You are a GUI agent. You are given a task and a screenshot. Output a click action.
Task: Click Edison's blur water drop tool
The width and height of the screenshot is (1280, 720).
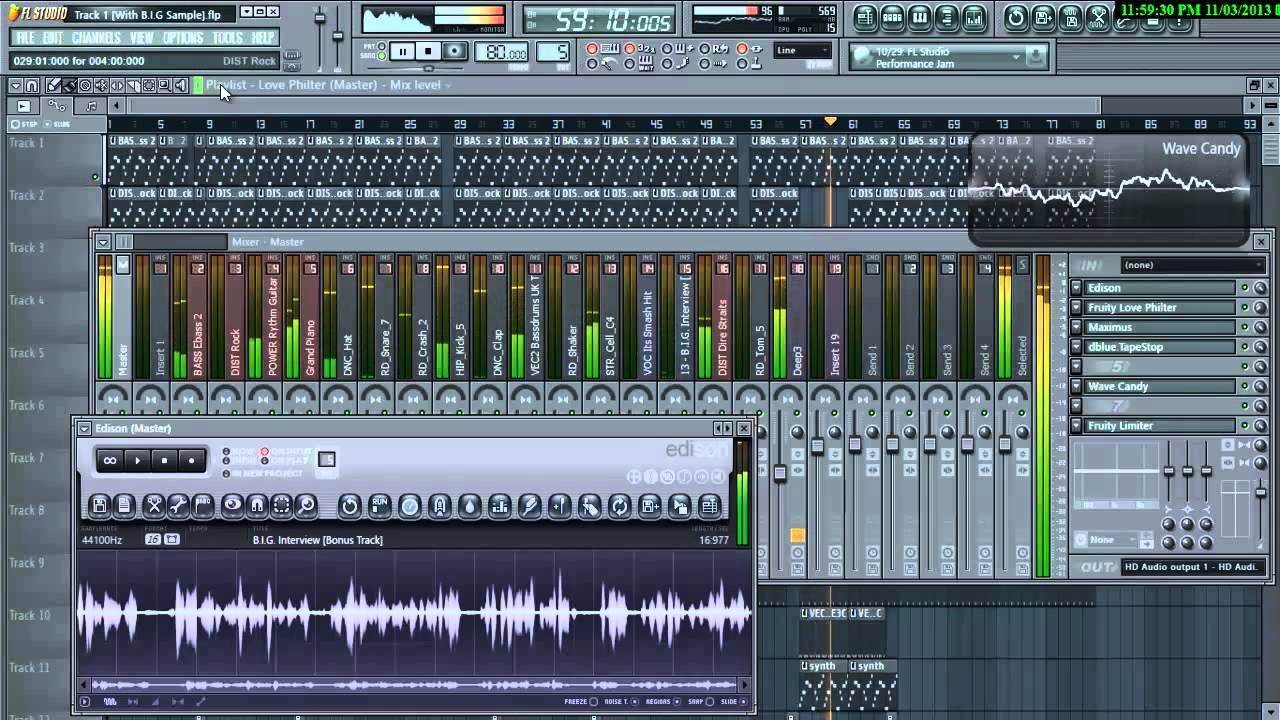(x=469, y=506)
